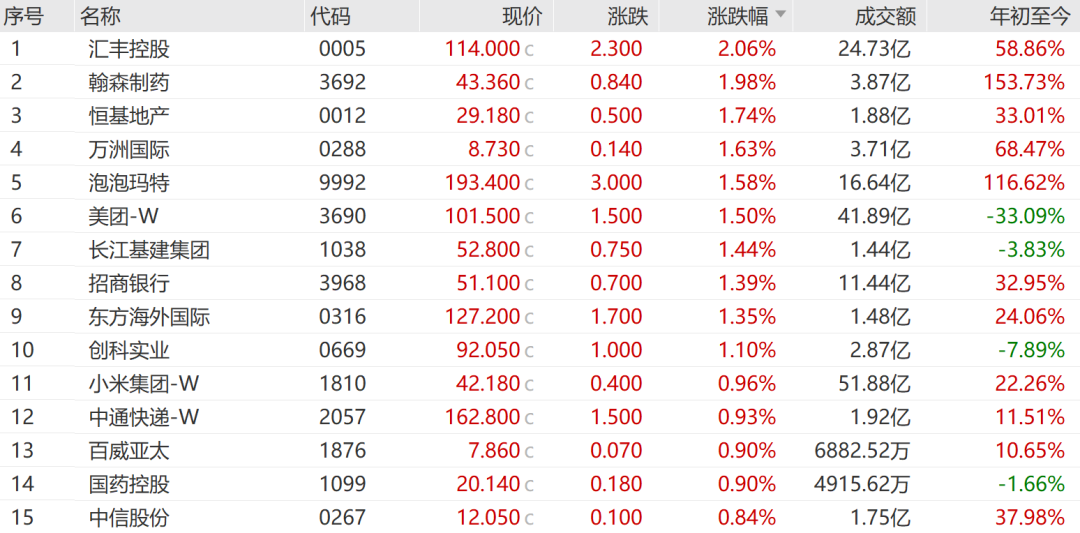The image size is (1080, 533).
Task: Click the 涨跌 column header
Action: [627, 15]
